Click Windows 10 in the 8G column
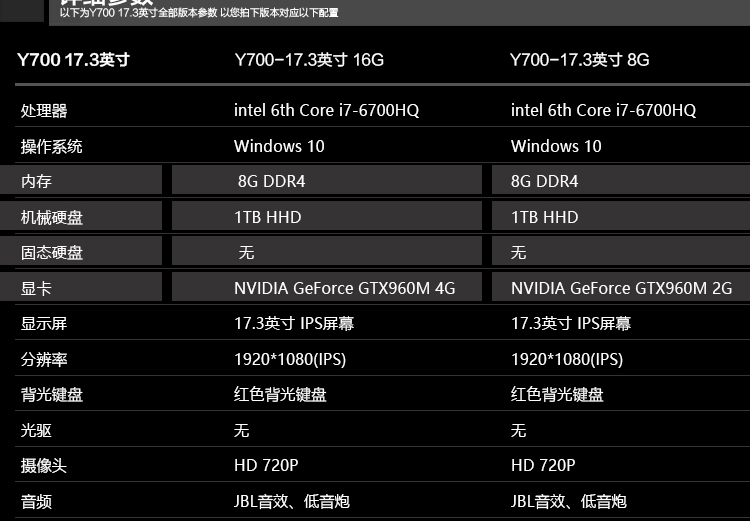 point(556,146)
